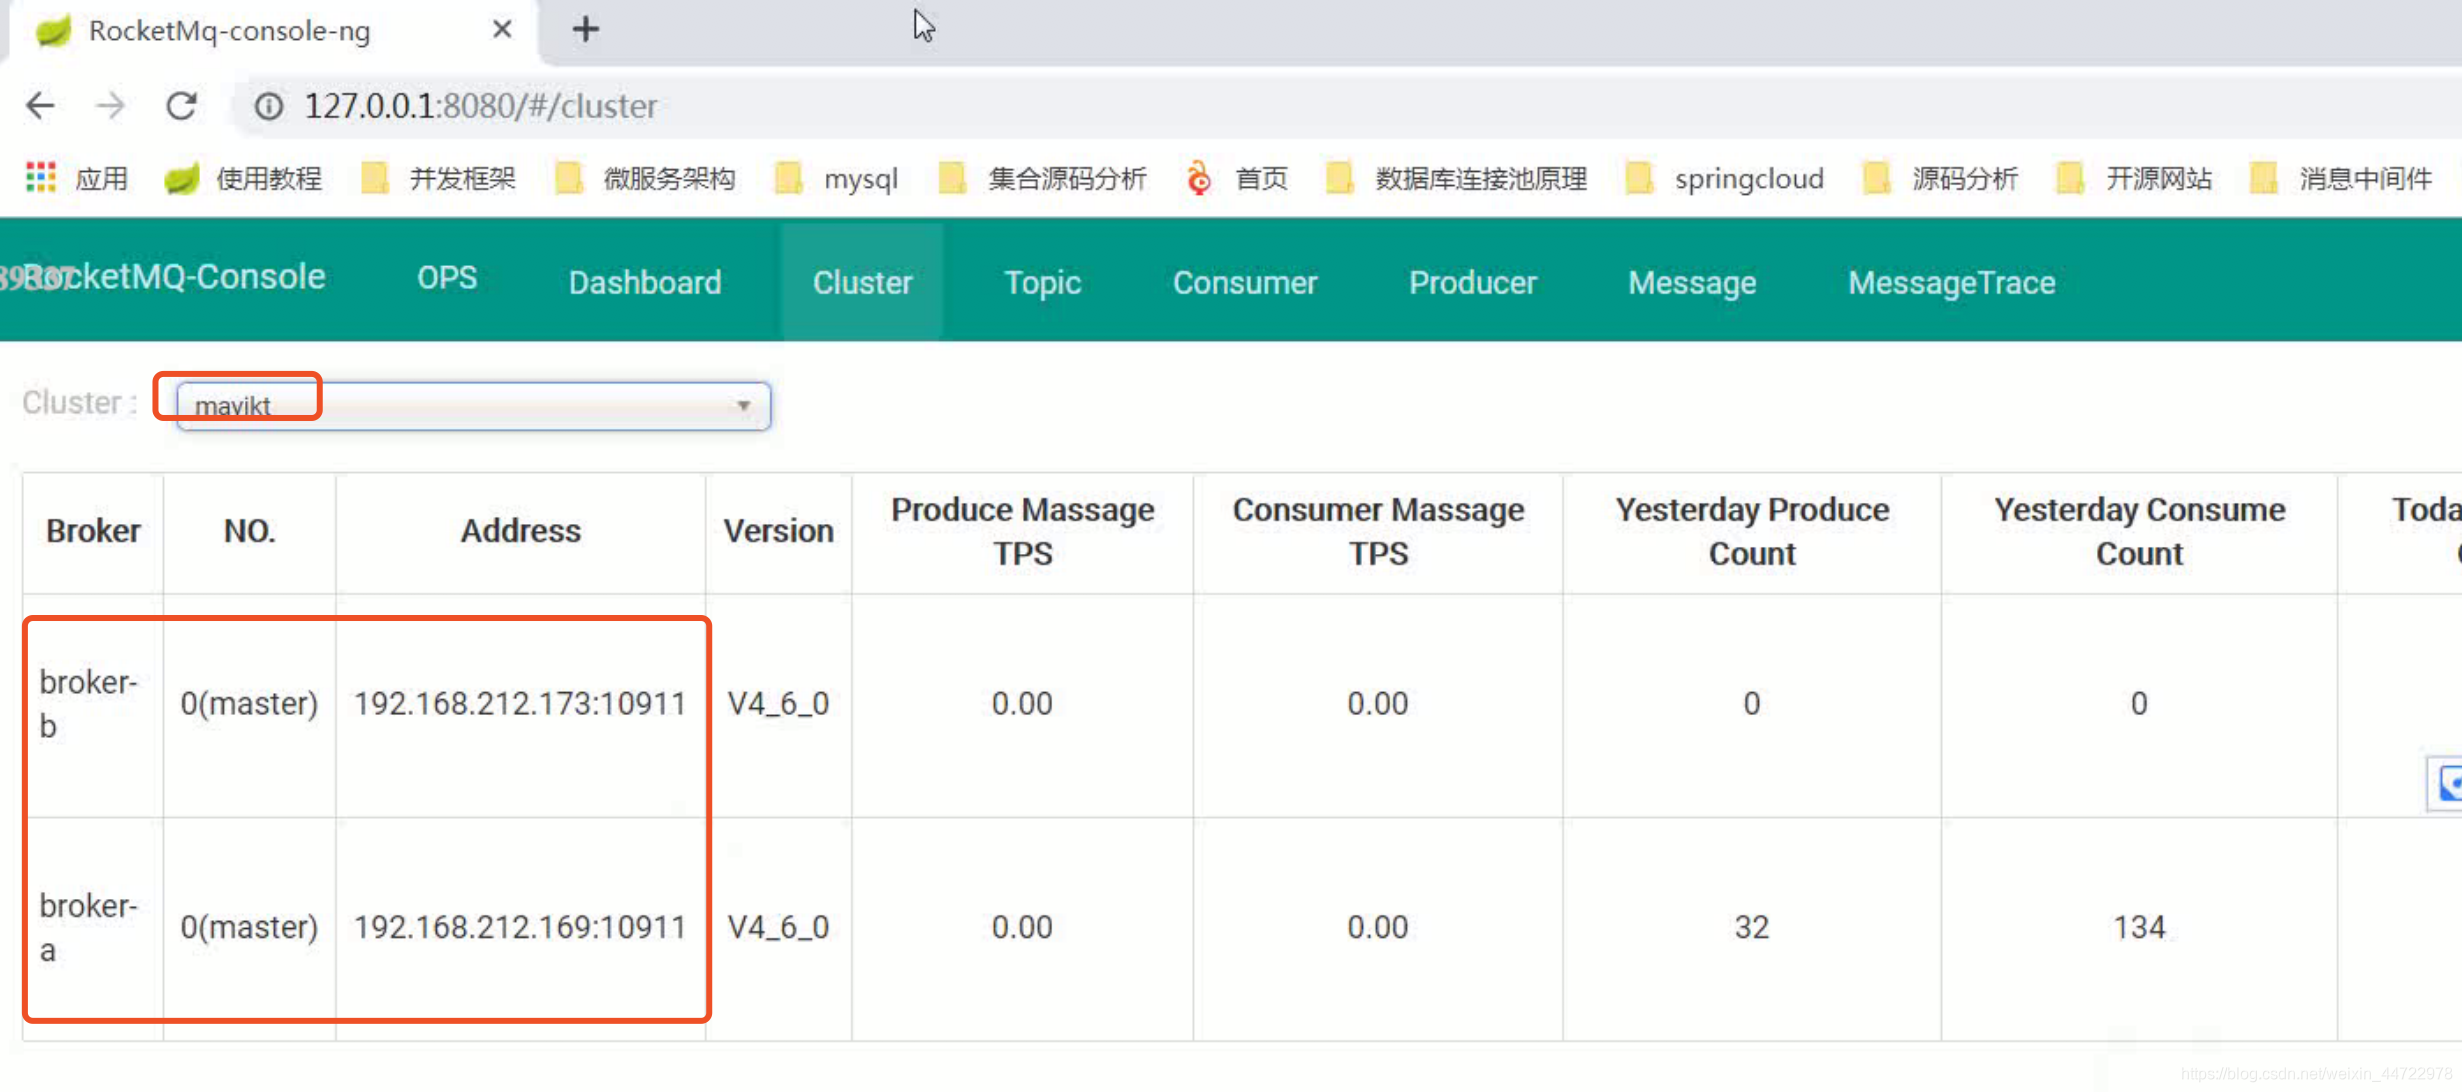Close the RocketMq-console-ng tab

click(x=502, y=30)
